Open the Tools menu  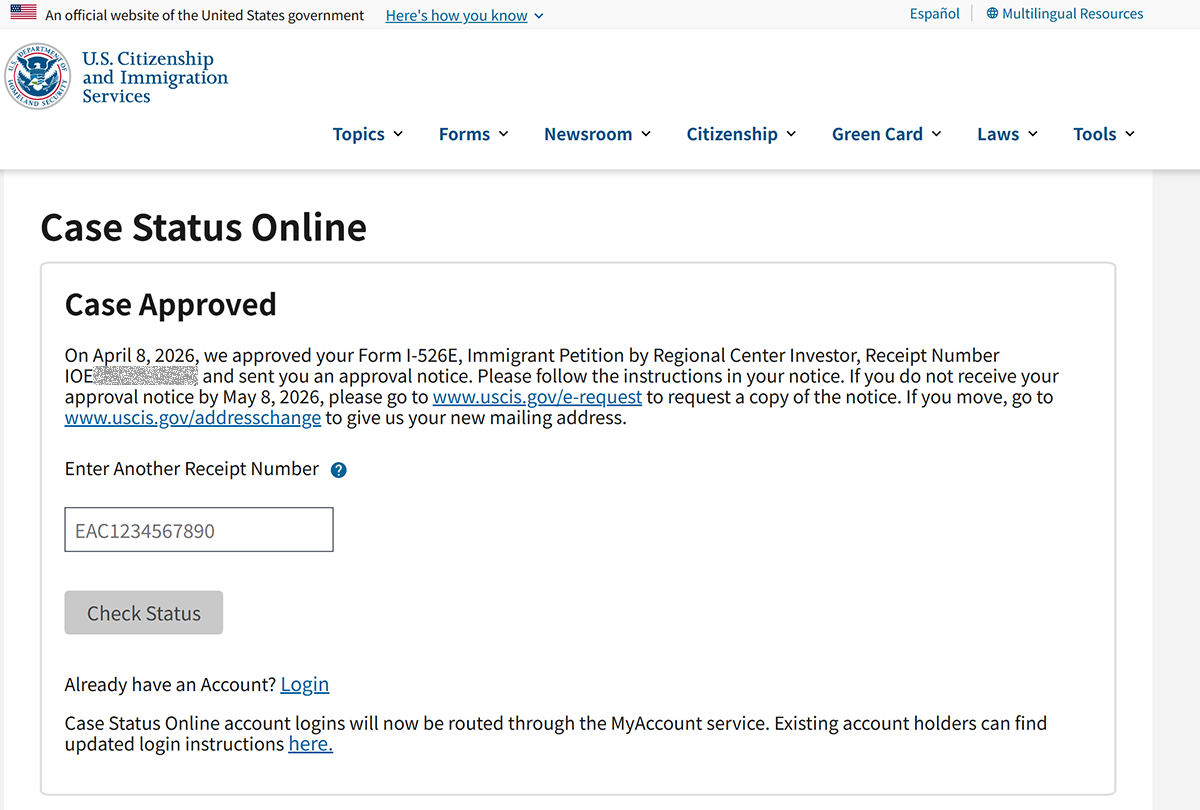pyautogui.click(x=1104, y=134)
